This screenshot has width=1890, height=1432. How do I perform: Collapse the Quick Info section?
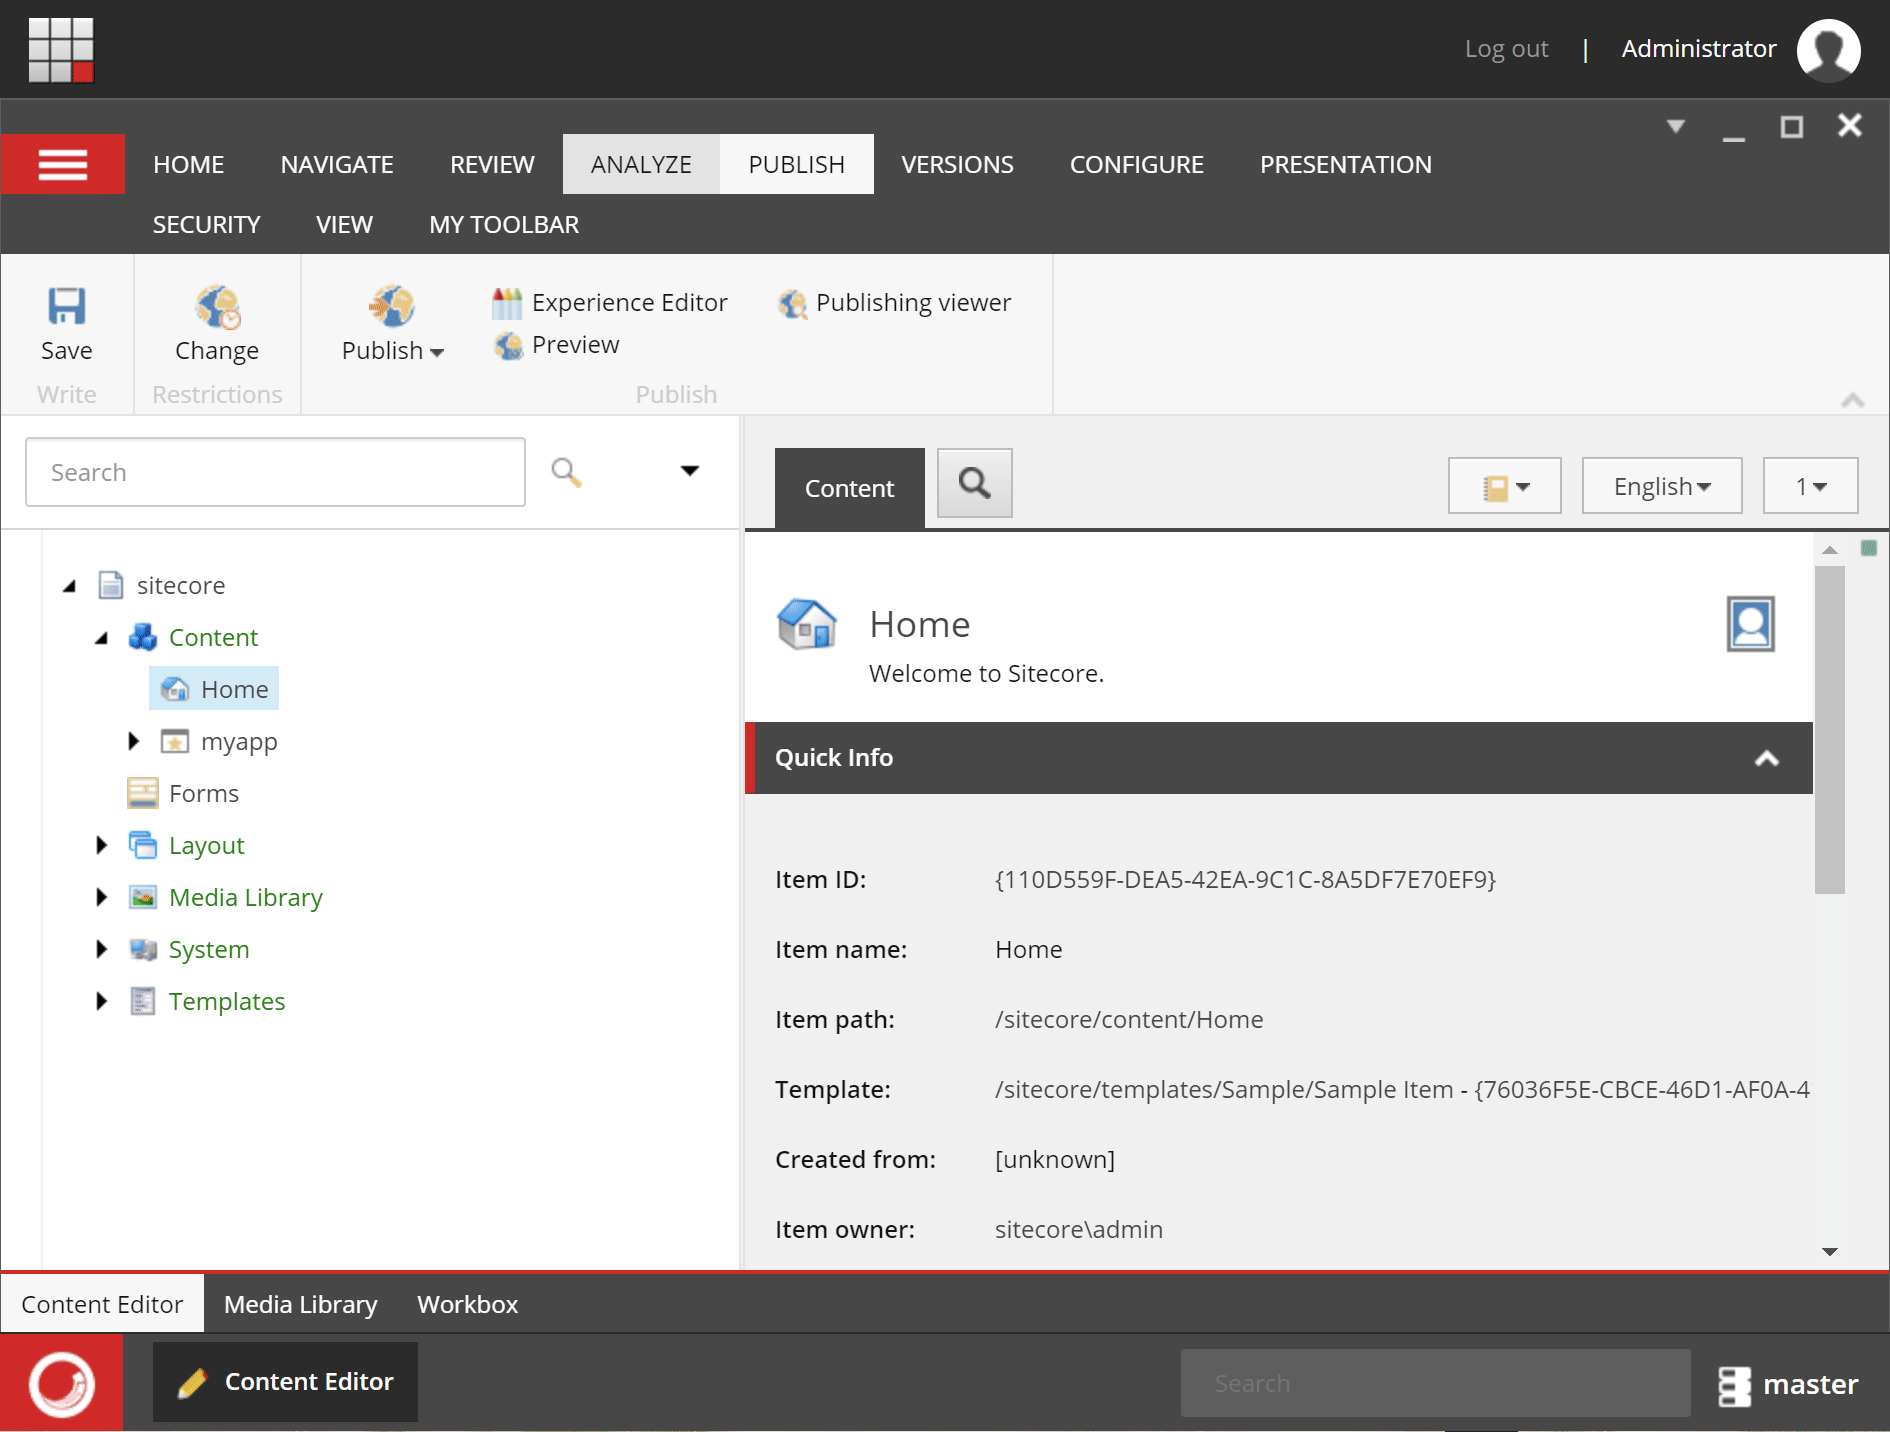(1767, 758)
